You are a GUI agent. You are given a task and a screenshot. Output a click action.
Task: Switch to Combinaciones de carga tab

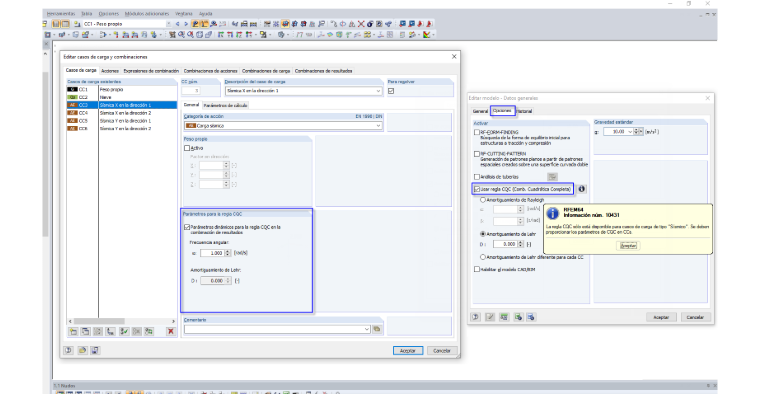point(266,71)
